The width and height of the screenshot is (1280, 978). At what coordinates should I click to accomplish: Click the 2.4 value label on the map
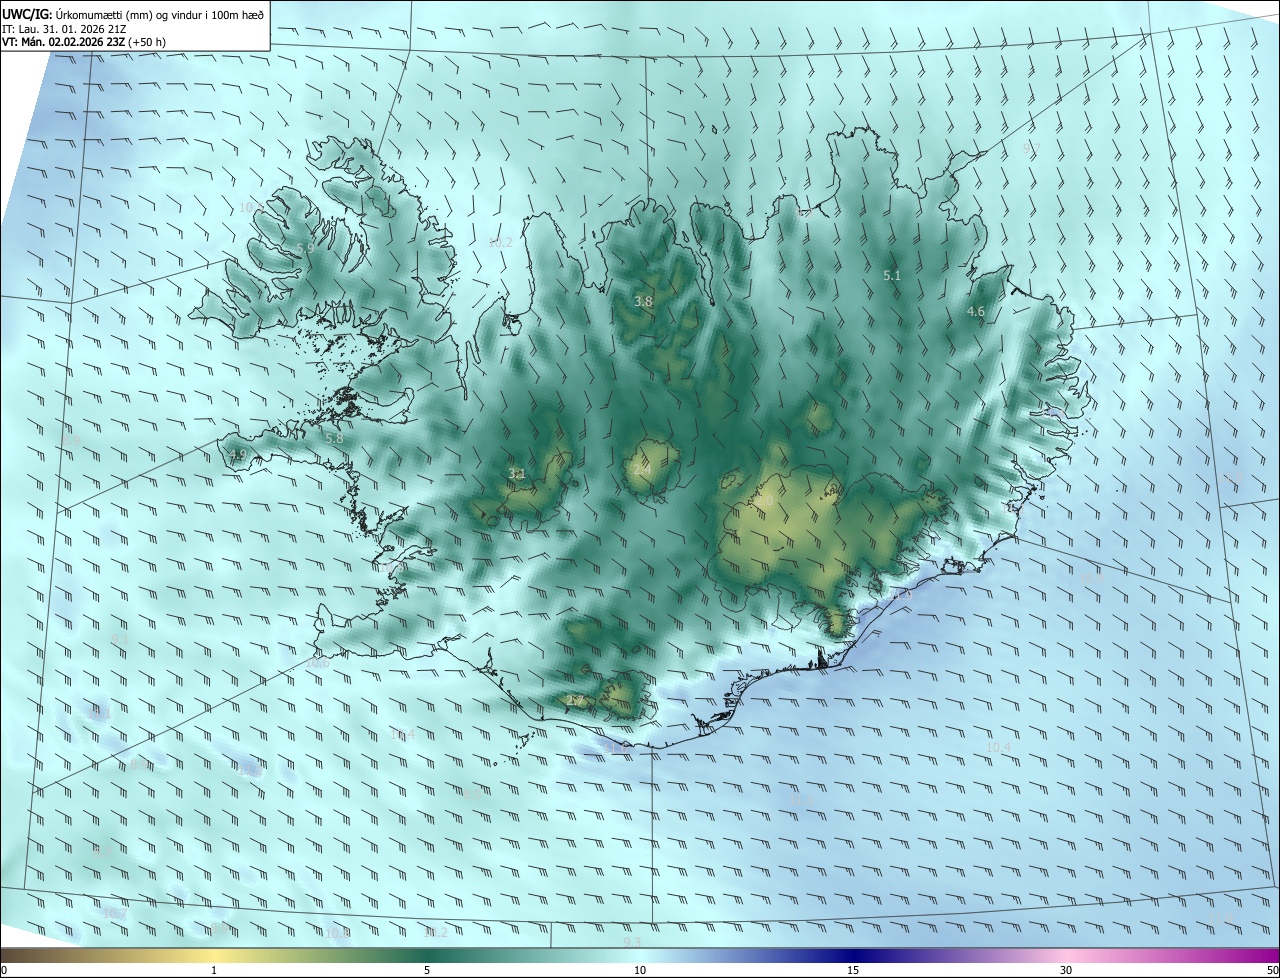coord(642,468)
